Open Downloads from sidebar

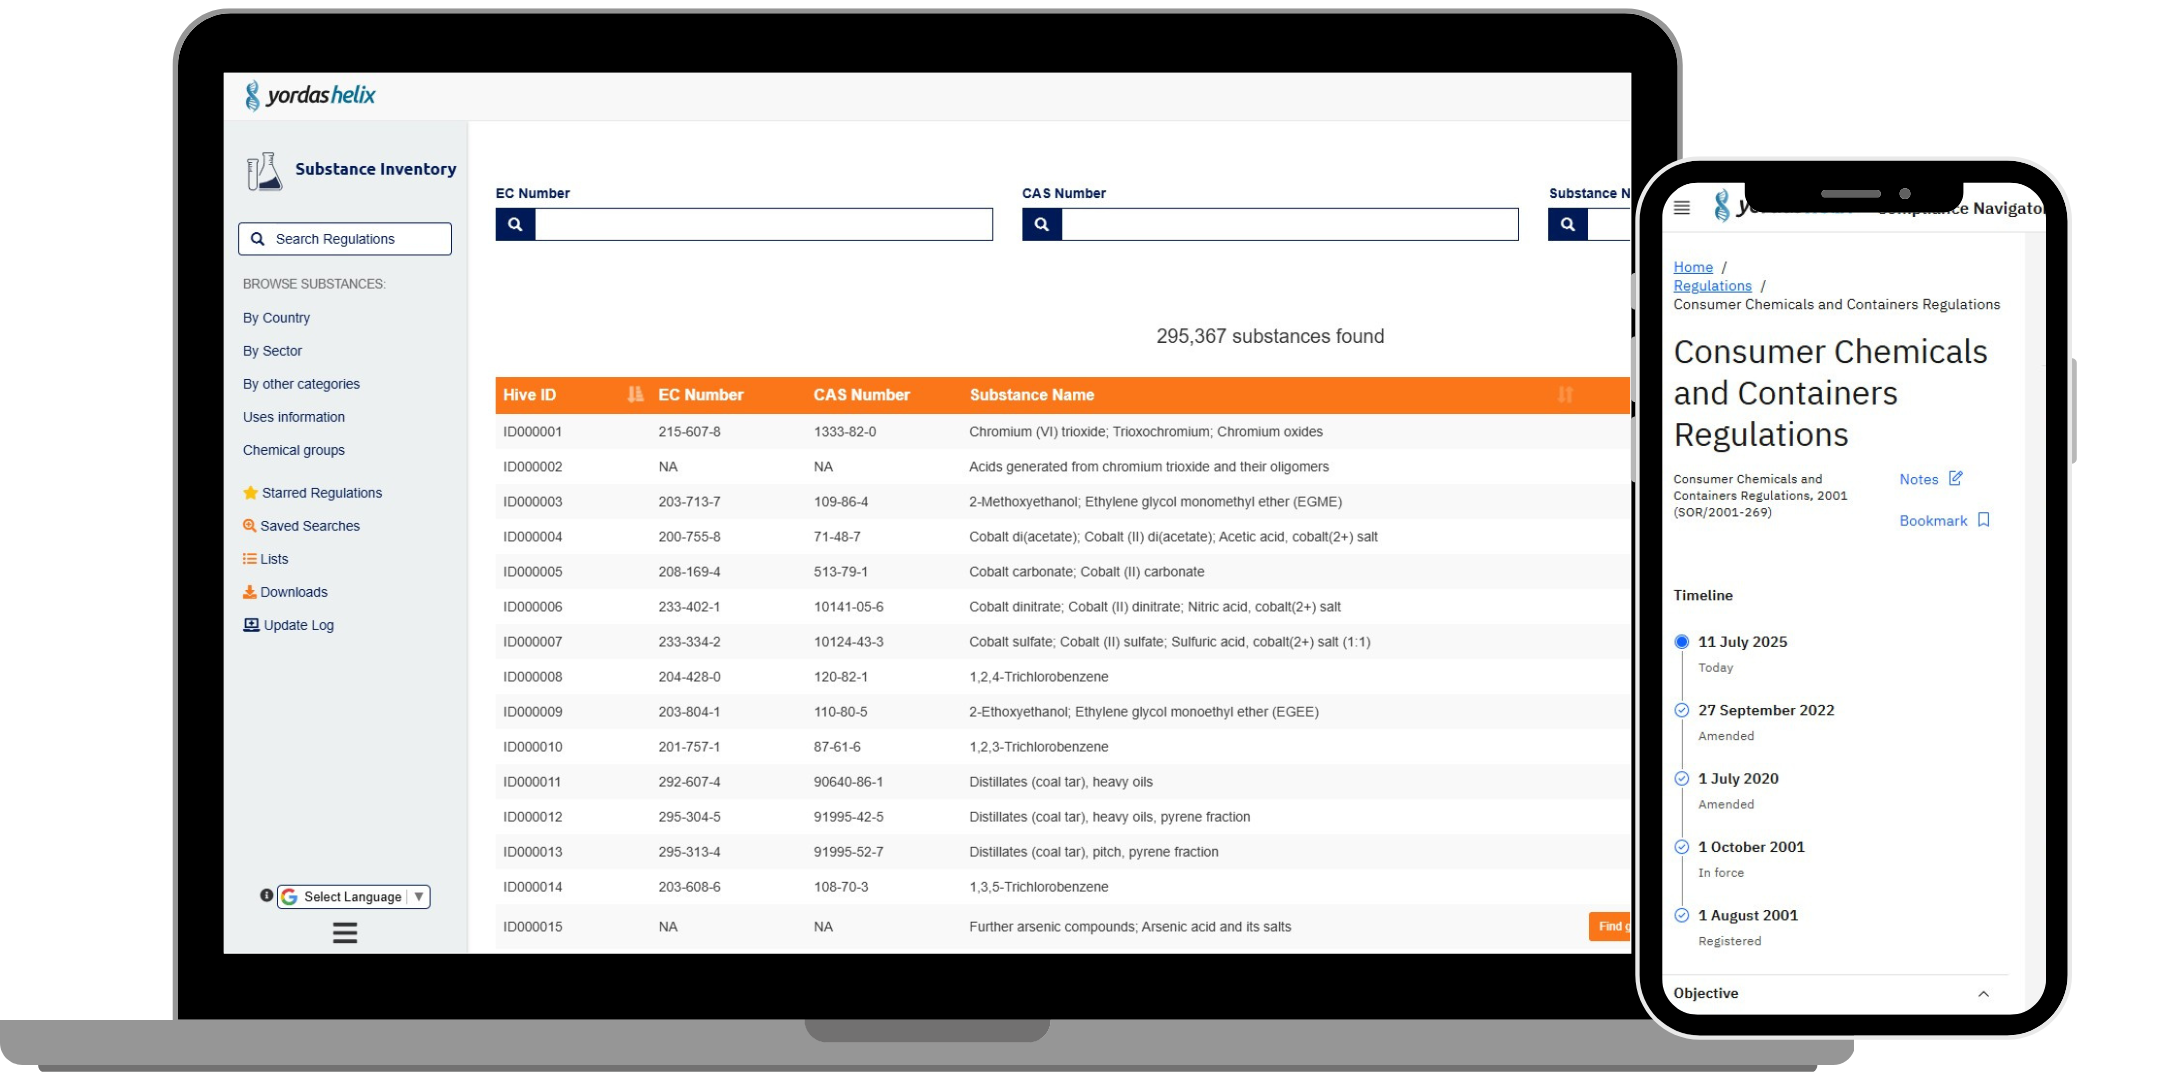click(293, 592)
